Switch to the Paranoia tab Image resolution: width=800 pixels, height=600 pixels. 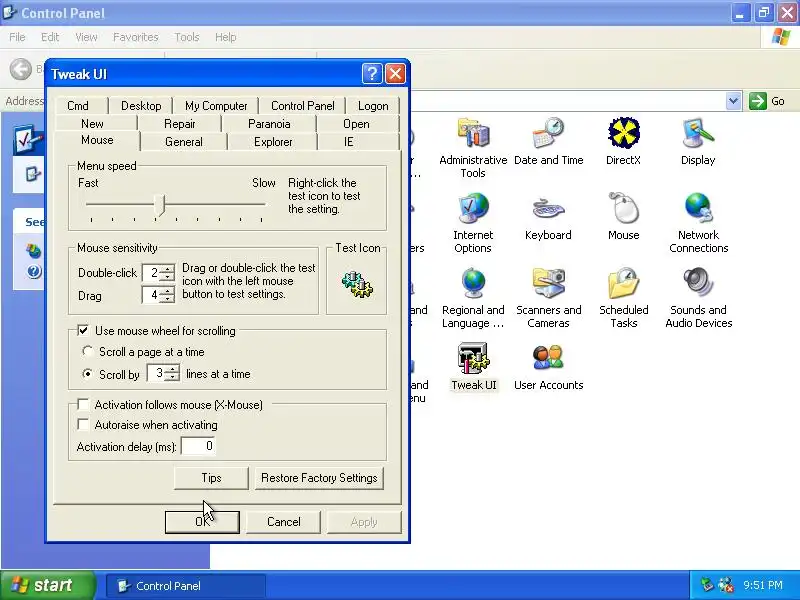coord(269,123)
